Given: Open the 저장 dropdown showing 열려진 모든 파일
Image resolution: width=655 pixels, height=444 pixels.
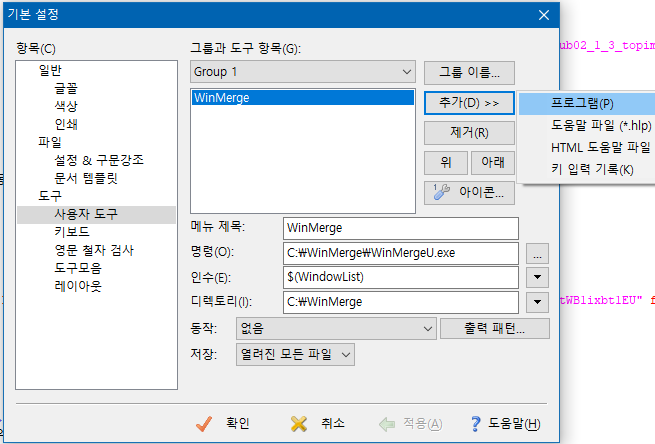Looking at the screenshot, I should click(295, 355).
